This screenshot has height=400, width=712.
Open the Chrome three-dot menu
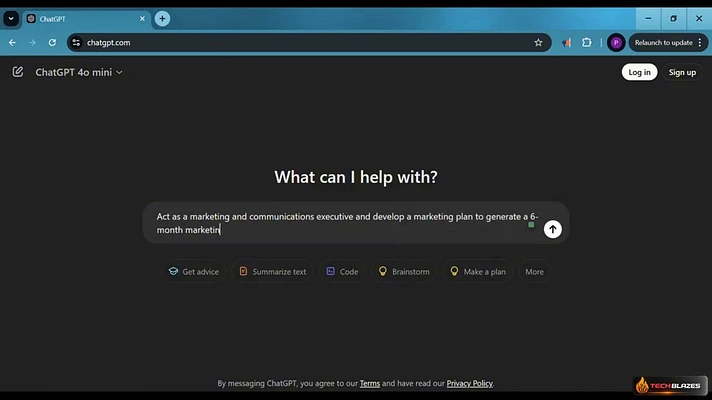[x=700, y=43]
